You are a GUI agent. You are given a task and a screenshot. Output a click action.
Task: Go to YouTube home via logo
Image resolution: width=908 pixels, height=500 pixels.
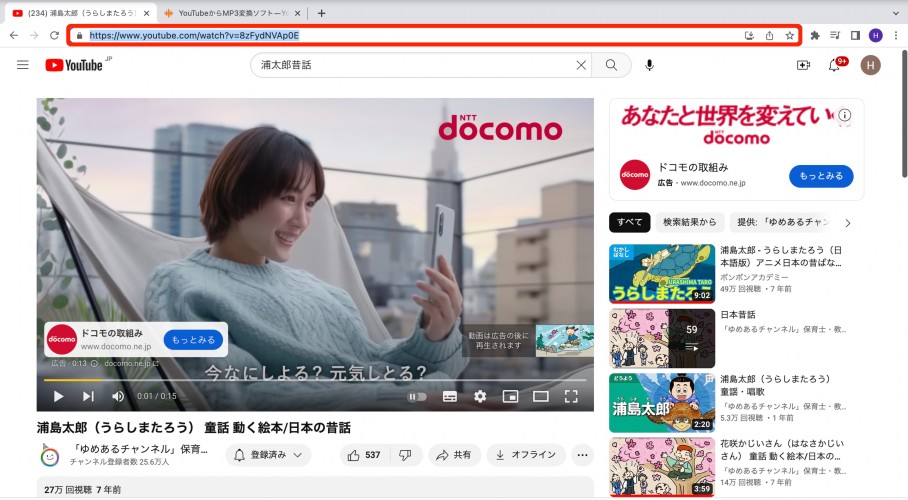pos(75,65)
